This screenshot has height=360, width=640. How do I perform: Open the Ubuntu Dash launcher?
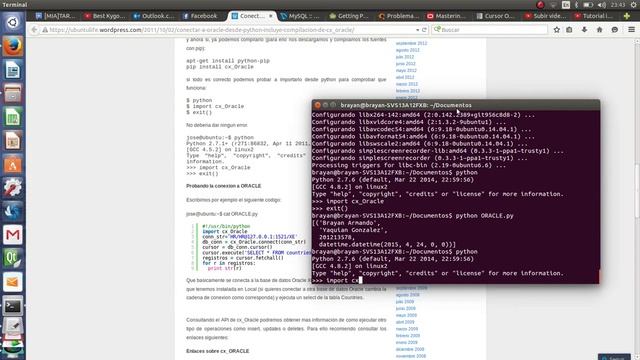13,22
